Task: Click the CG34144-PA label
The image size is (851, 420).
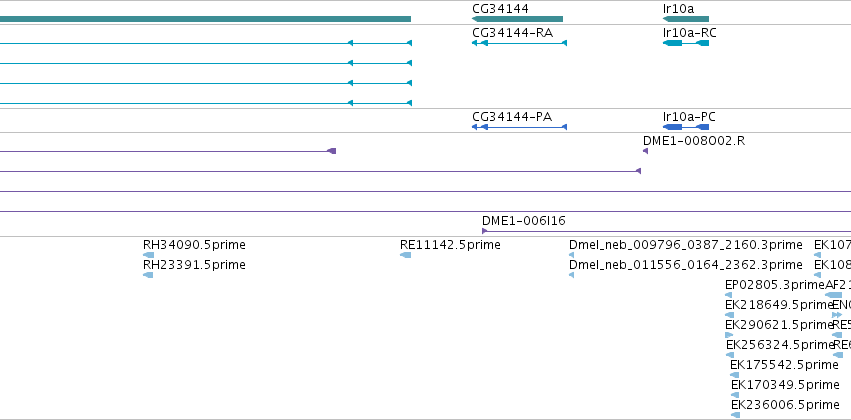Action: (x=512, y=117)
